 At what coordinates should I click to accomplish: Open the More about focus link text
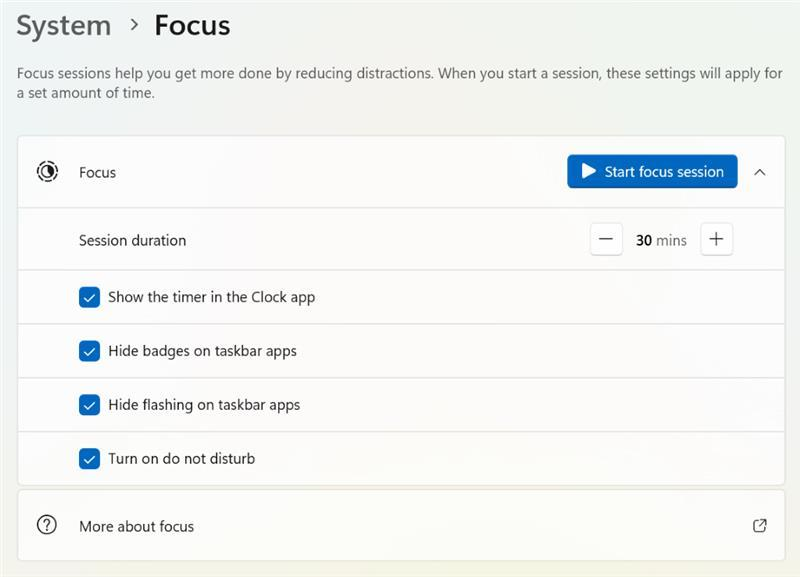click(136, 526)
